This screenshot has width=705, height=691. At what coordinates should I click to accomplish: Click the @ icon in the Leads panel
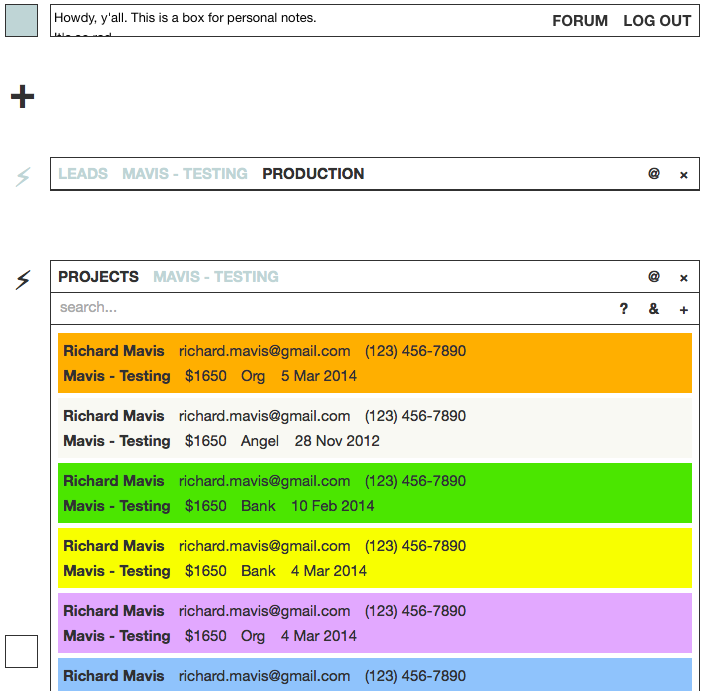pos(654,173)
